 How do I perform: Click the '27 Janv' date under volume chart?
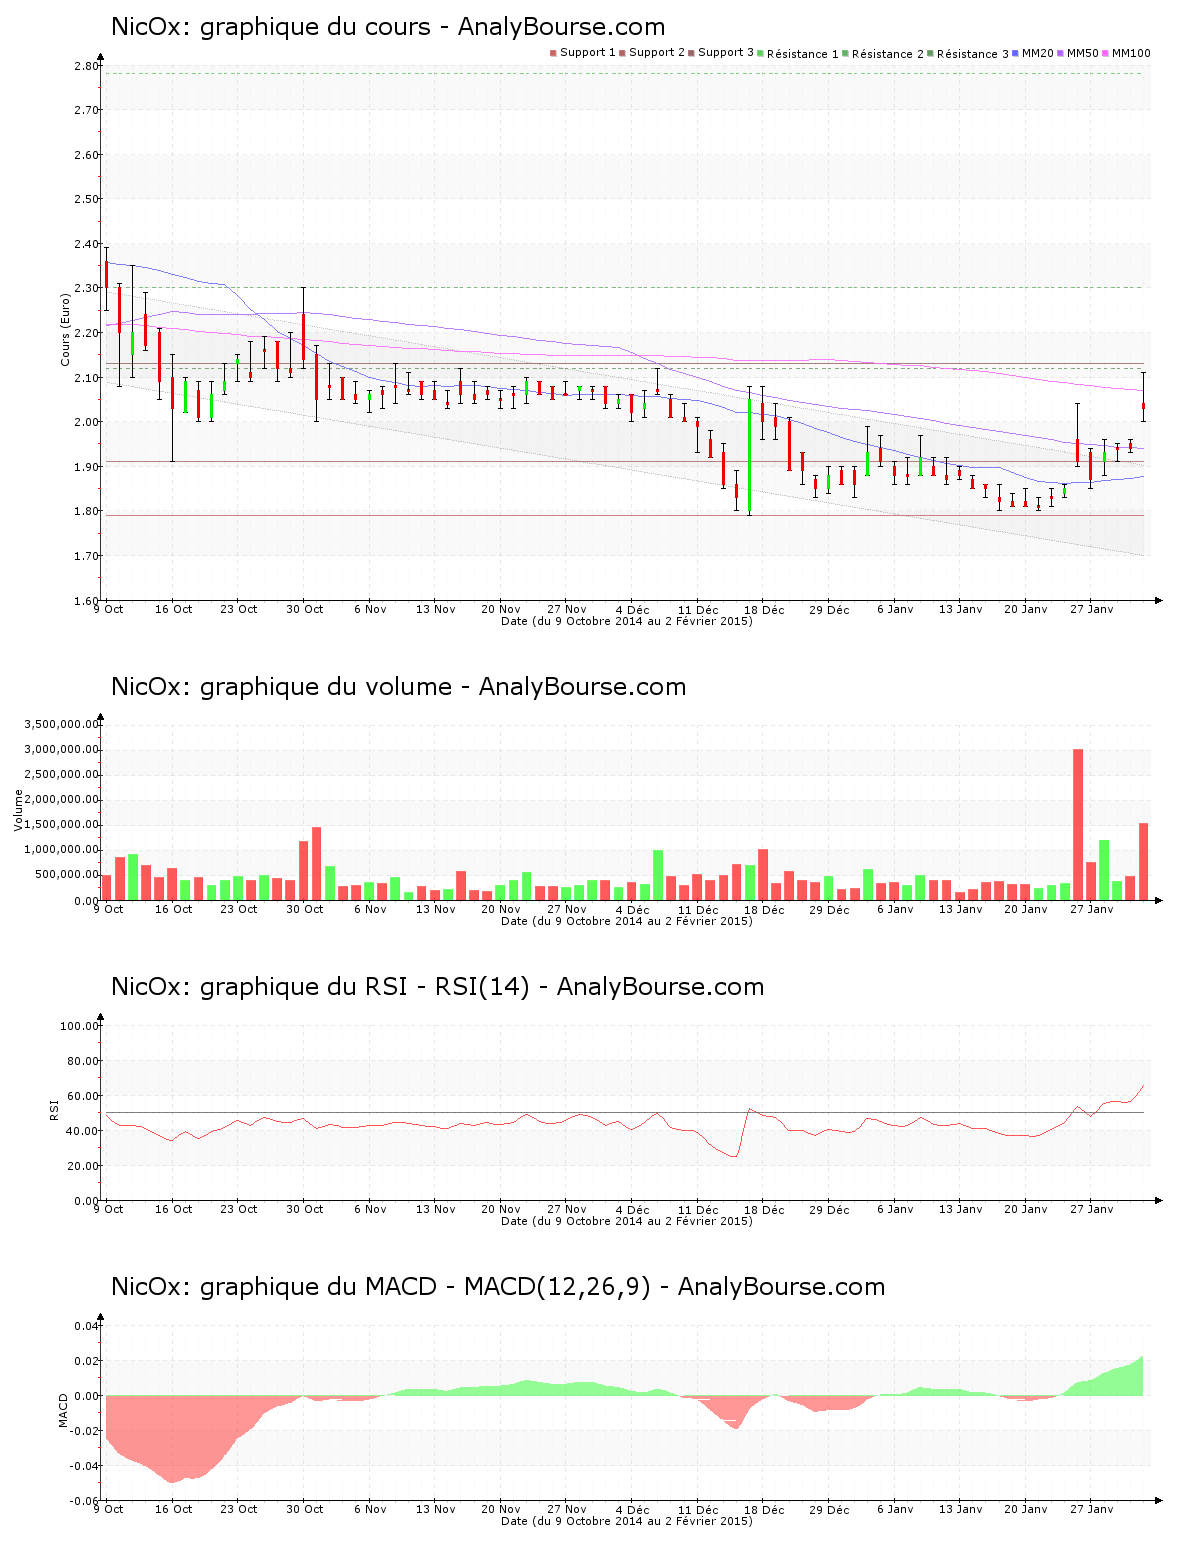pyautogui.click(x=1092, y=909)
